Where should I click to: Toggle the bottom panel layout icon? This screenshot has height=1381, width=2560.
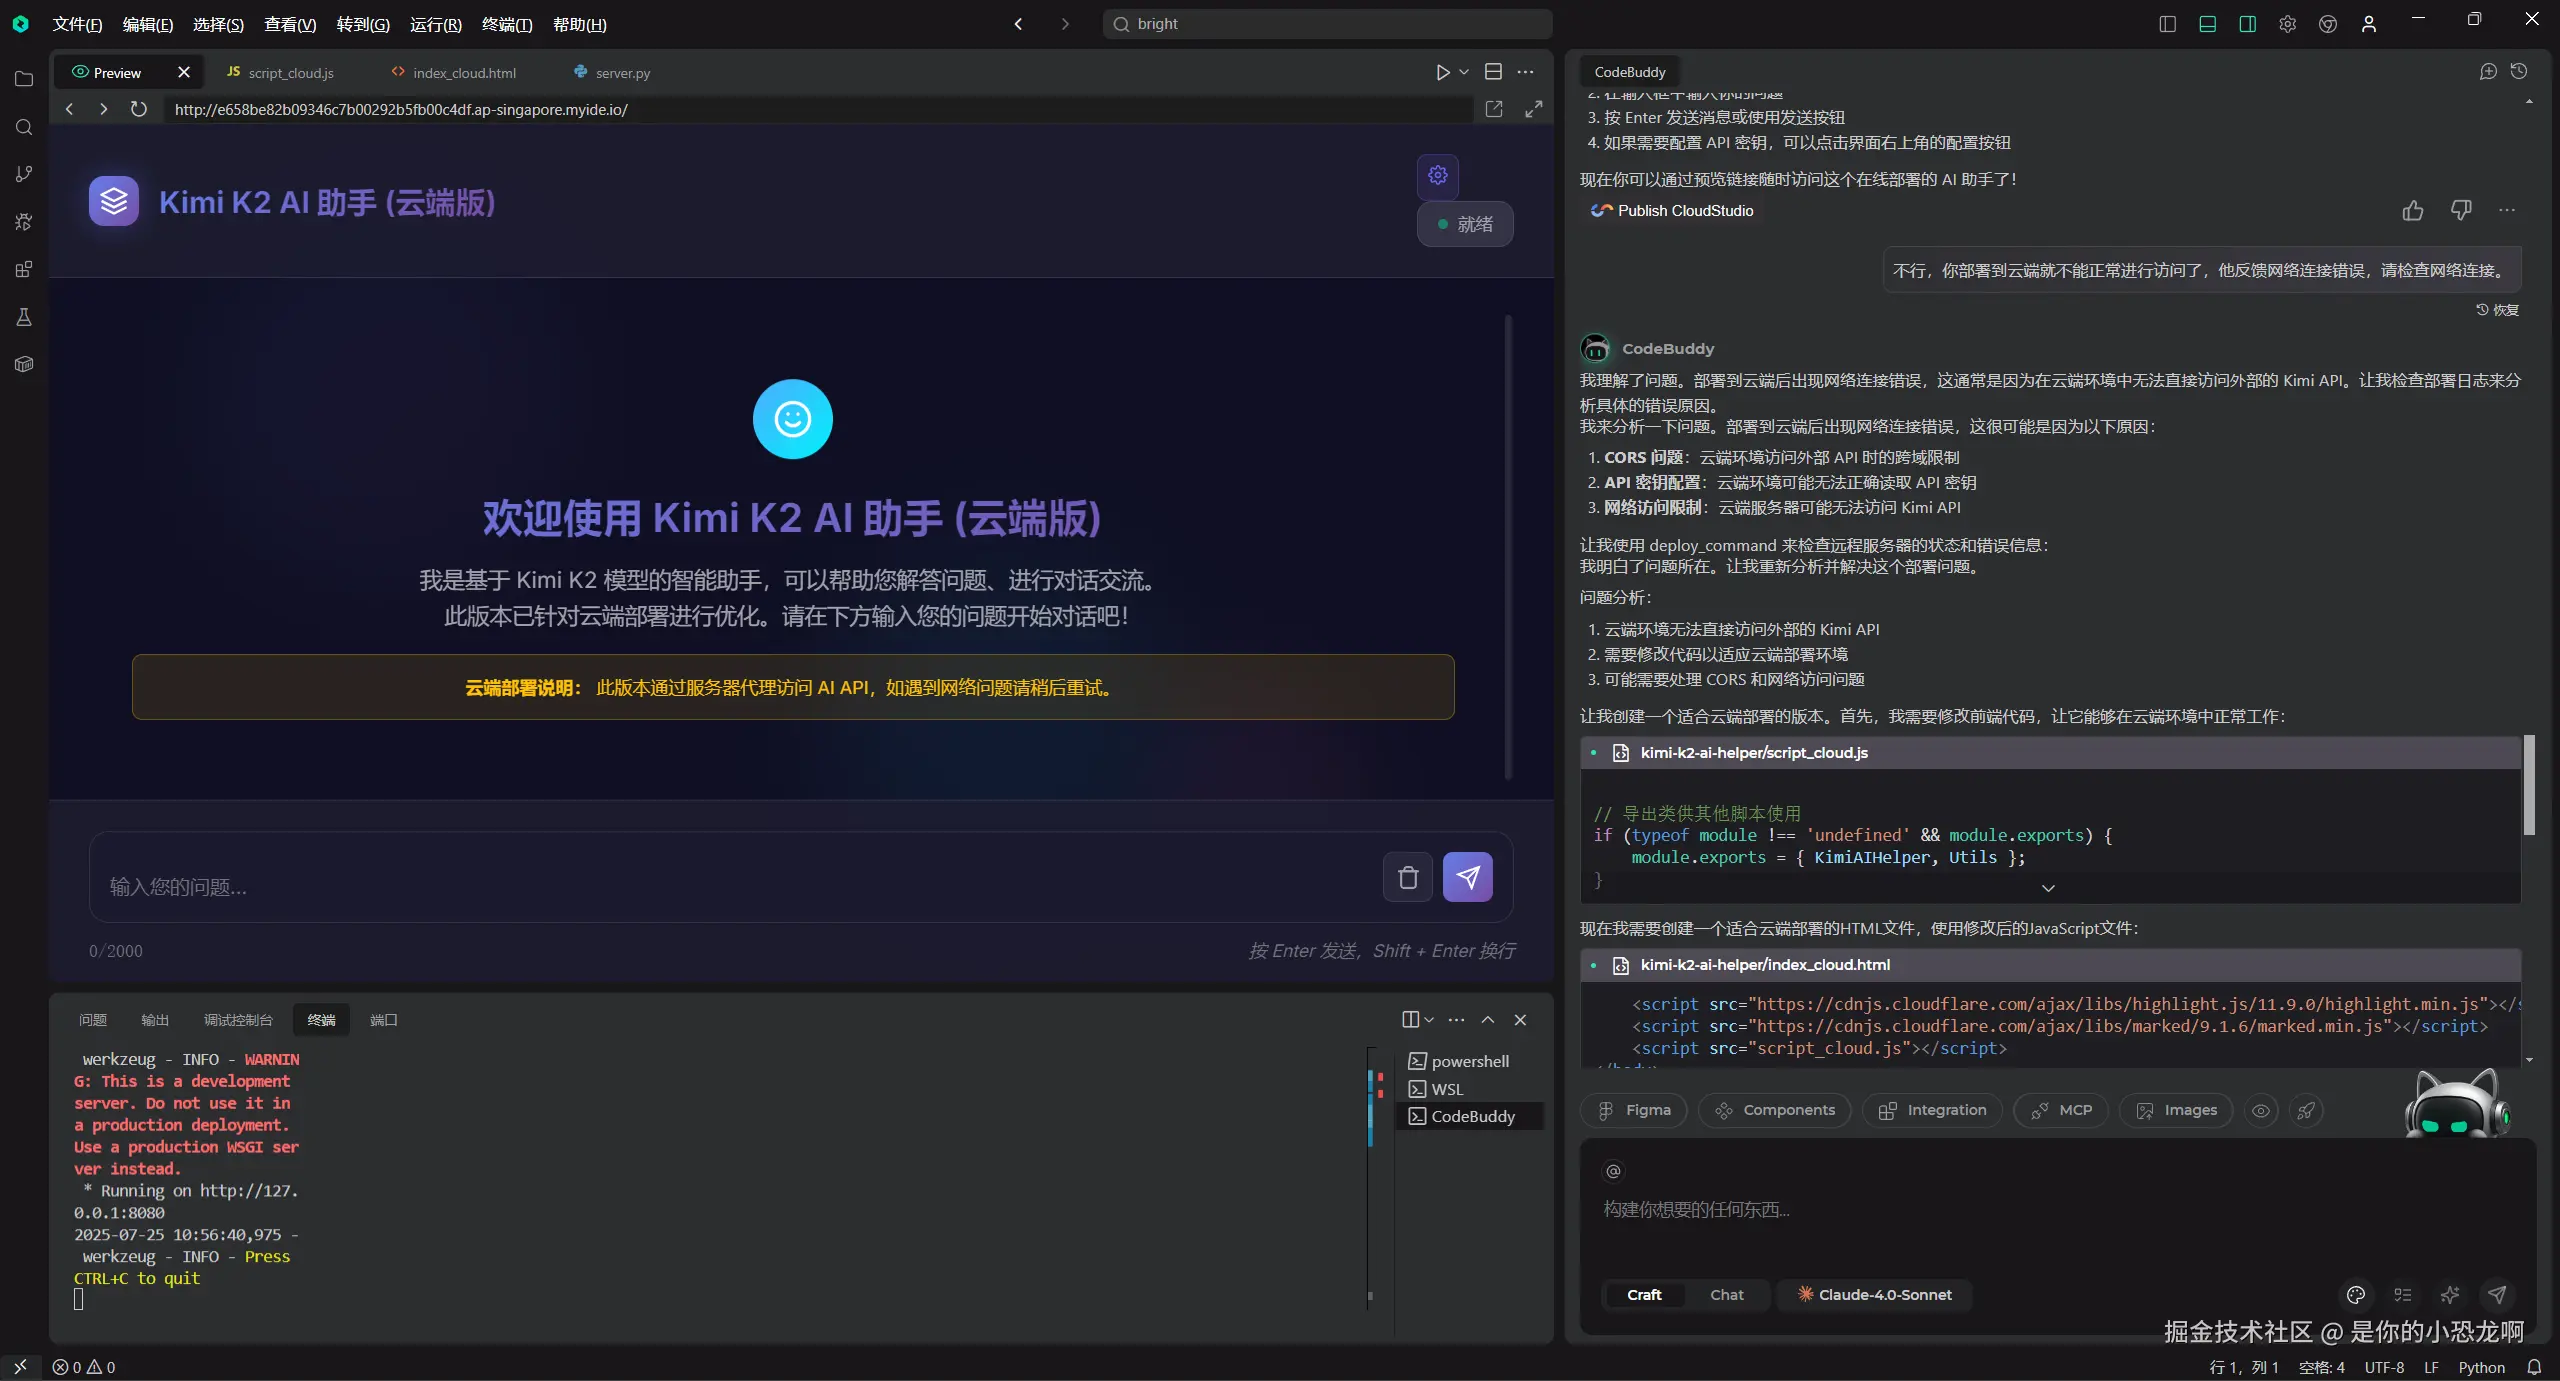(x=2207, y=24)
